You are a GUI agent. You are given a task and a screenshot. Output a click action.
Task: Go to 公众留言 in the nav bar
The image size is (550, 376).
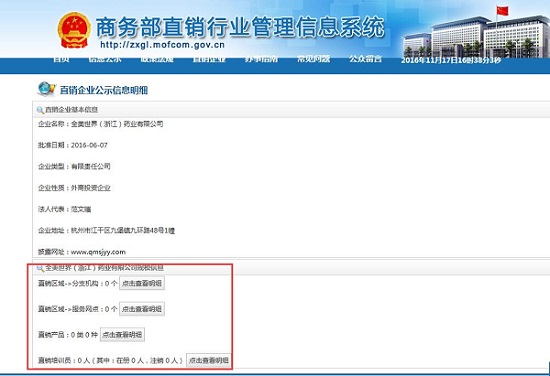(365, 59)
